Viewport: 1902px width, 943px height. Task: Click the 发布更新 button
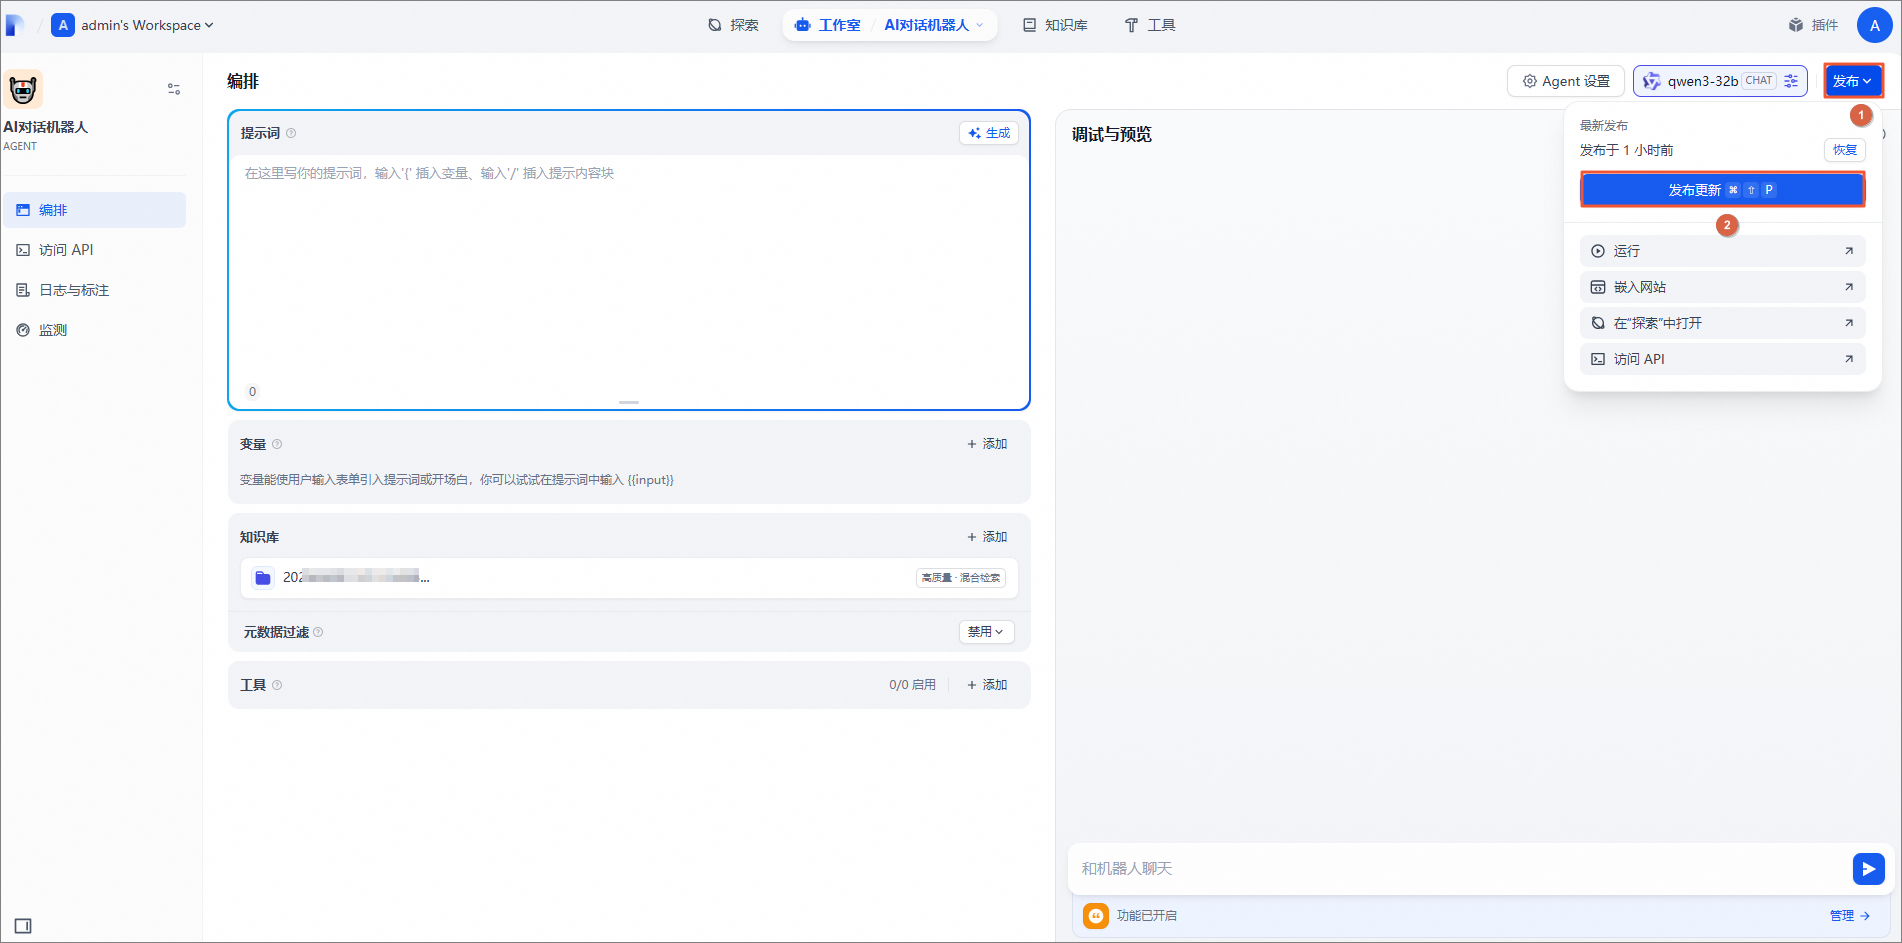[x=1722, y=190]
